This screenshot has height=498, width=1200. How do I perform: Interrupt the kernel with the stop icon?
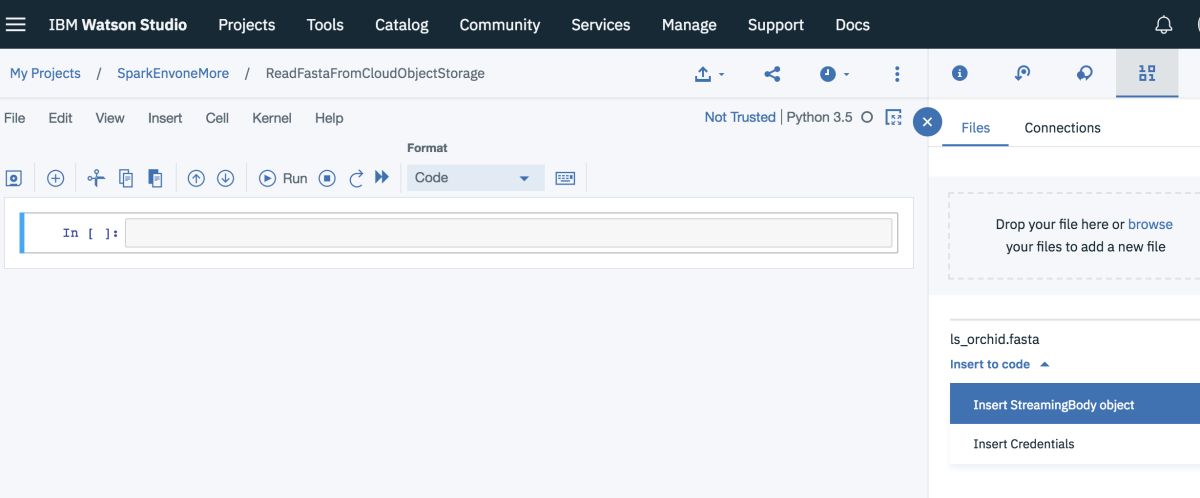327,178
